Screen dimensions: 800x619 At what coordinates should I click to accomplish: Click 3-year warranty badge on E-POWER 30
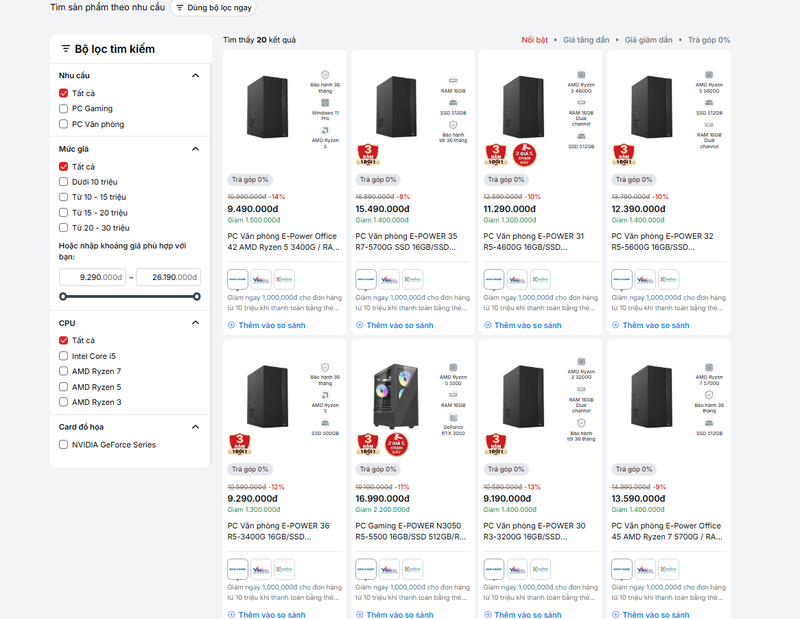[496, 444]
